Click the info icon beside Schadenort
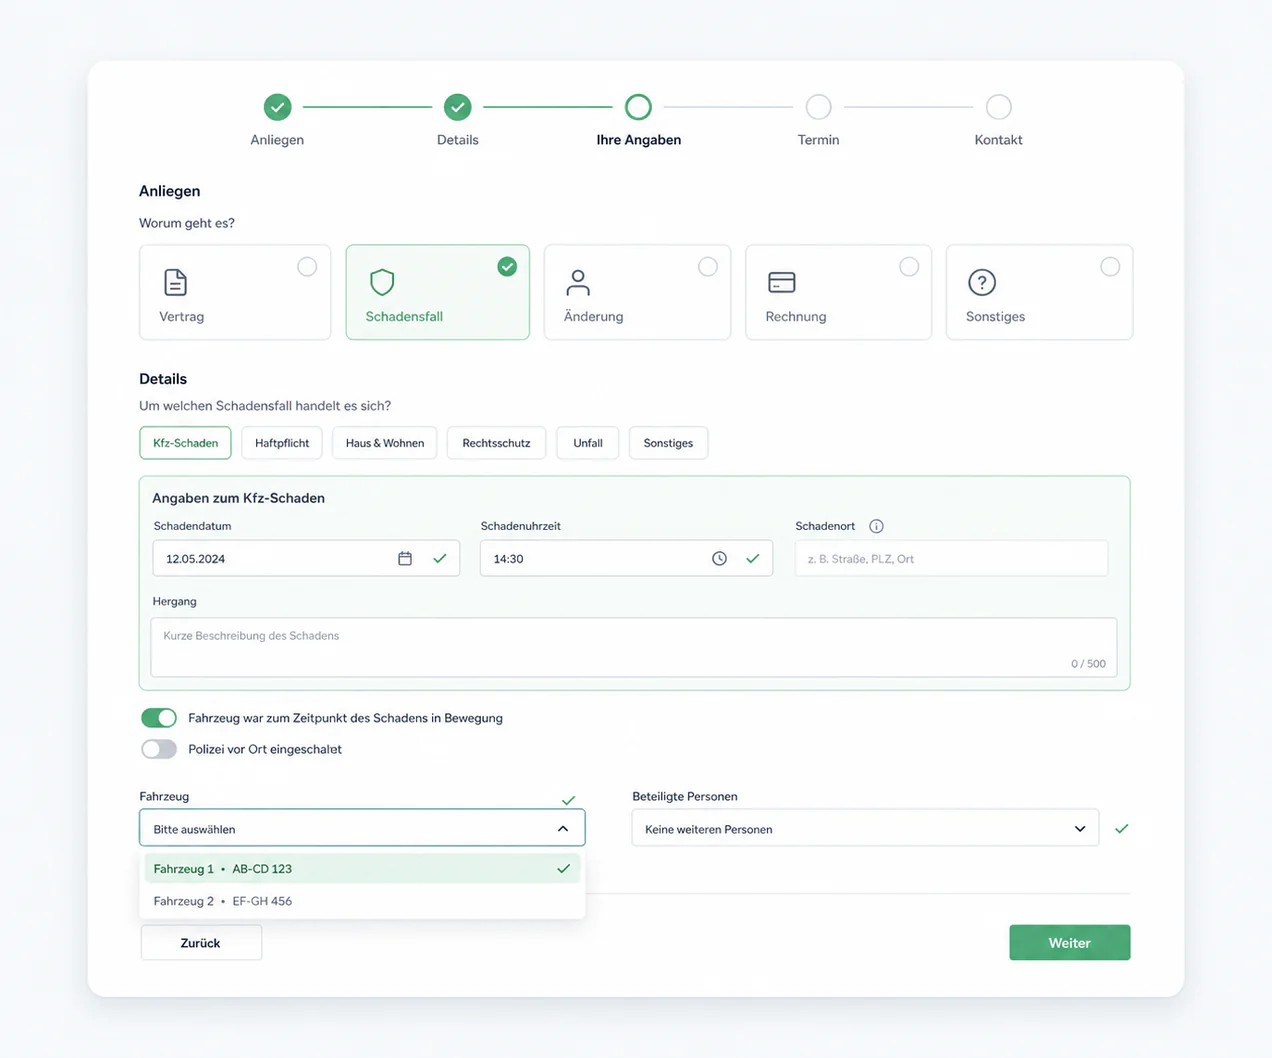The height and width of the screenshot is (1058, 1272). (x=876, y=526)
